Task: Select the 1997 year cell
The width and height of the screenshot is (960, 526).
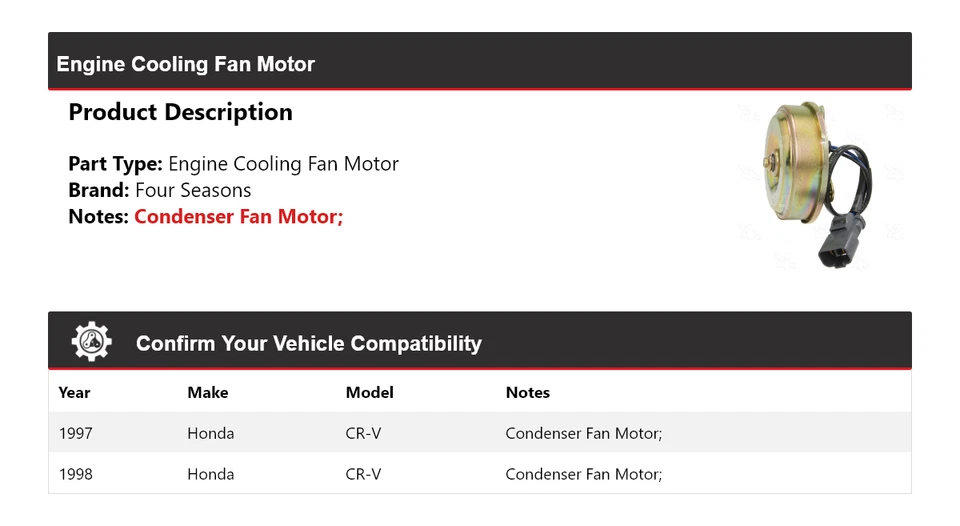Action: point(76,433)
